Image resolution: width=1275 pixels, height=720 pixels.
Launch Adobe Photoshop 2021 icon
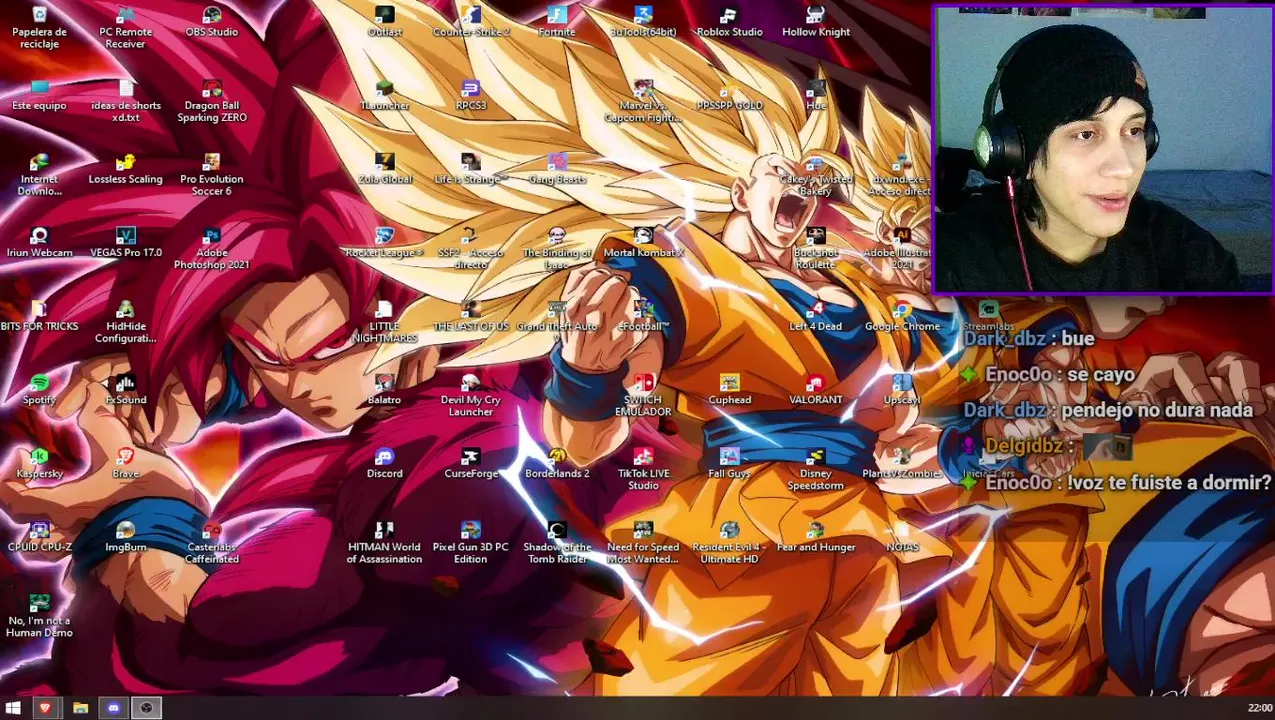(211, 248)
